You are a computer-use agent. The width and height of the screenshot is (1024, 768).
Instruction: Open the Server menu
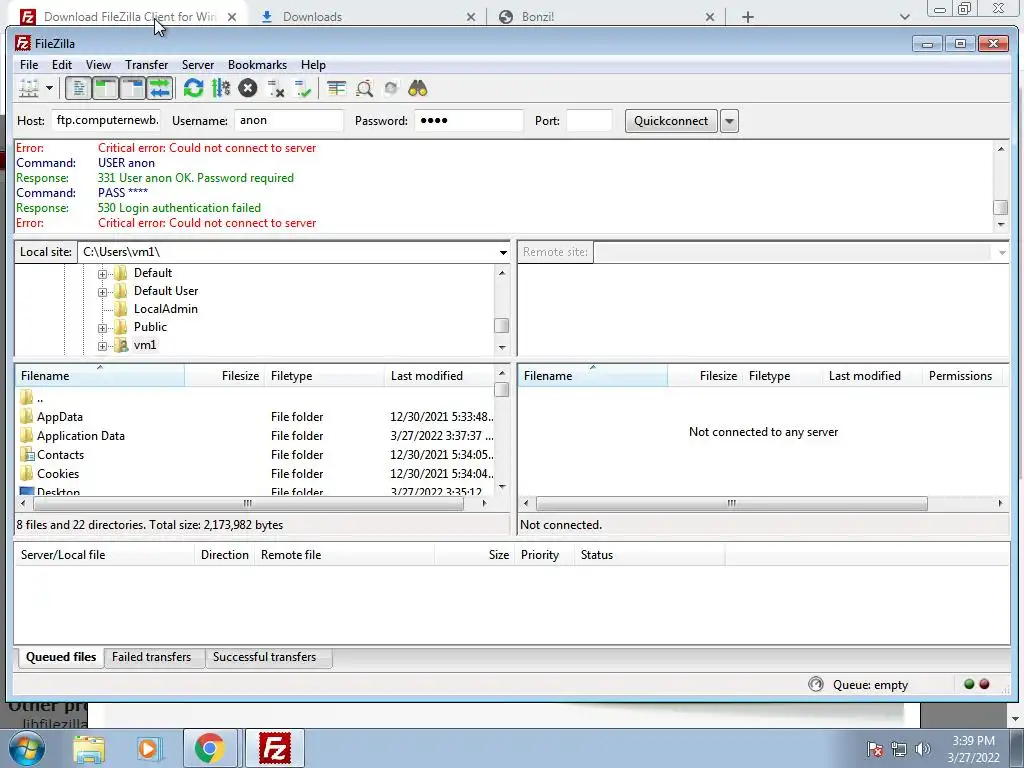pyautogui.click(x=198, y=65)
